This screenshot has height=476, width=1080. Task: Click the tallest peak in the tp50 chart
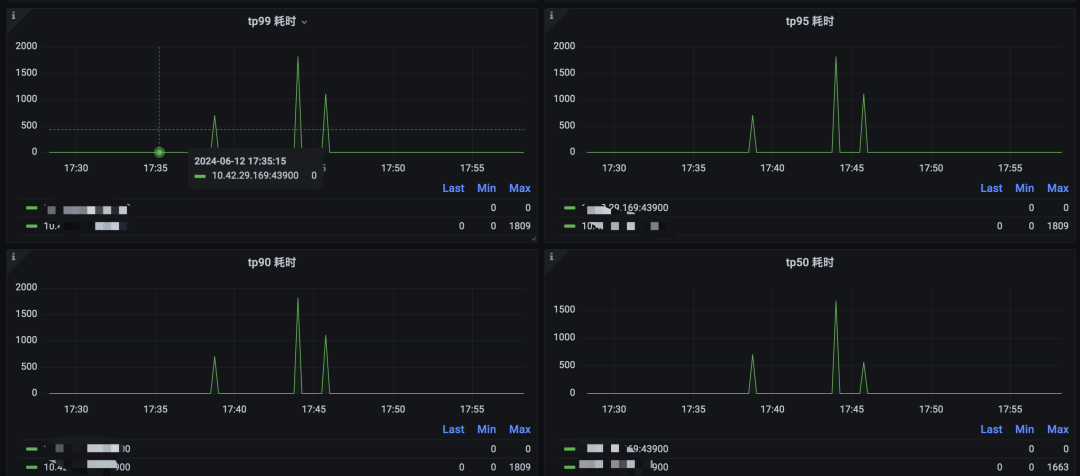click(835, 301)
